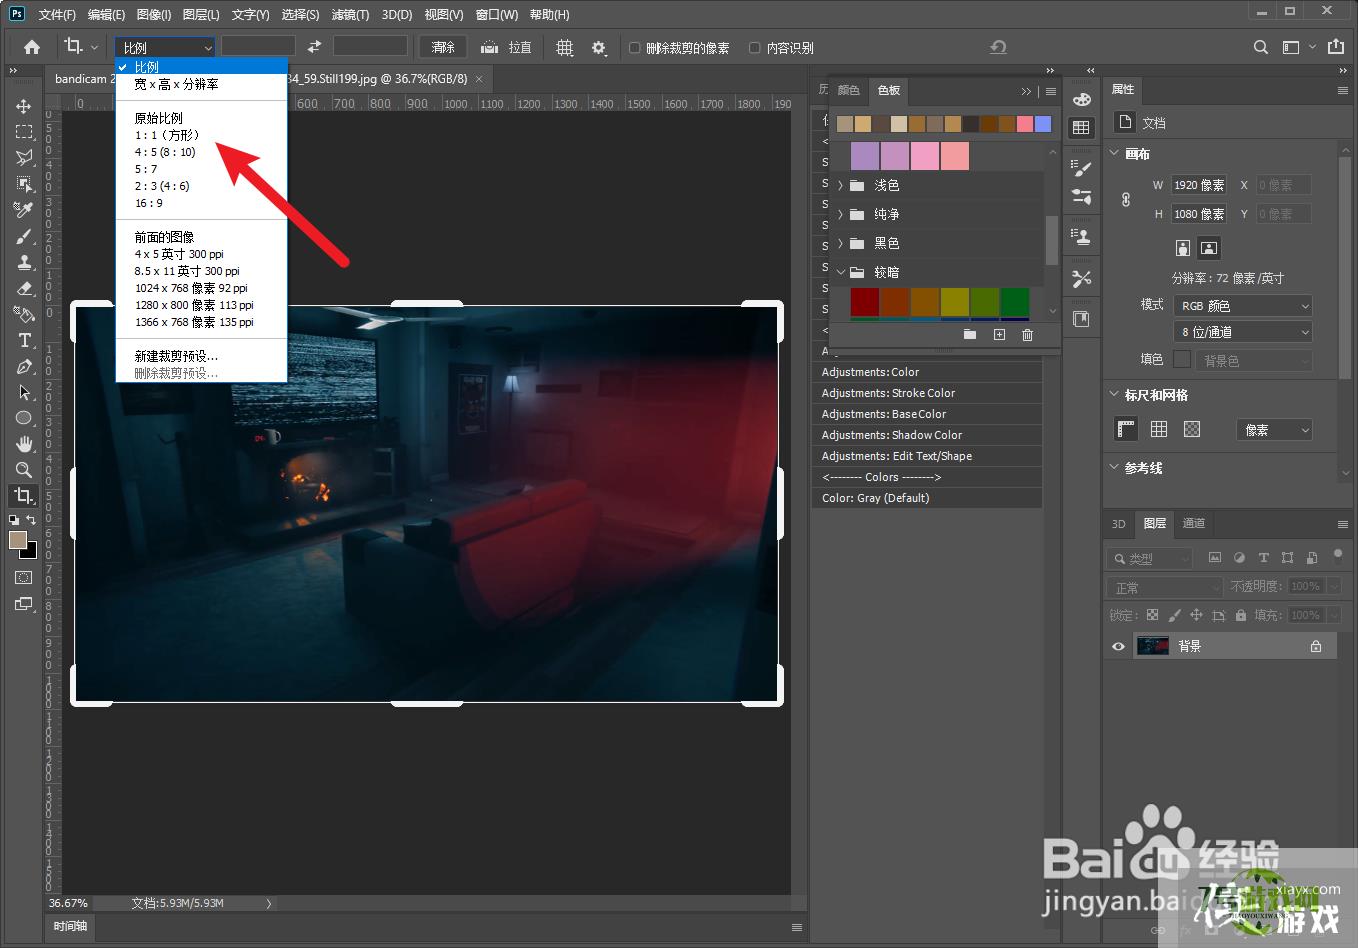
Task: Select the Pen tool
Action: [23, 366]
